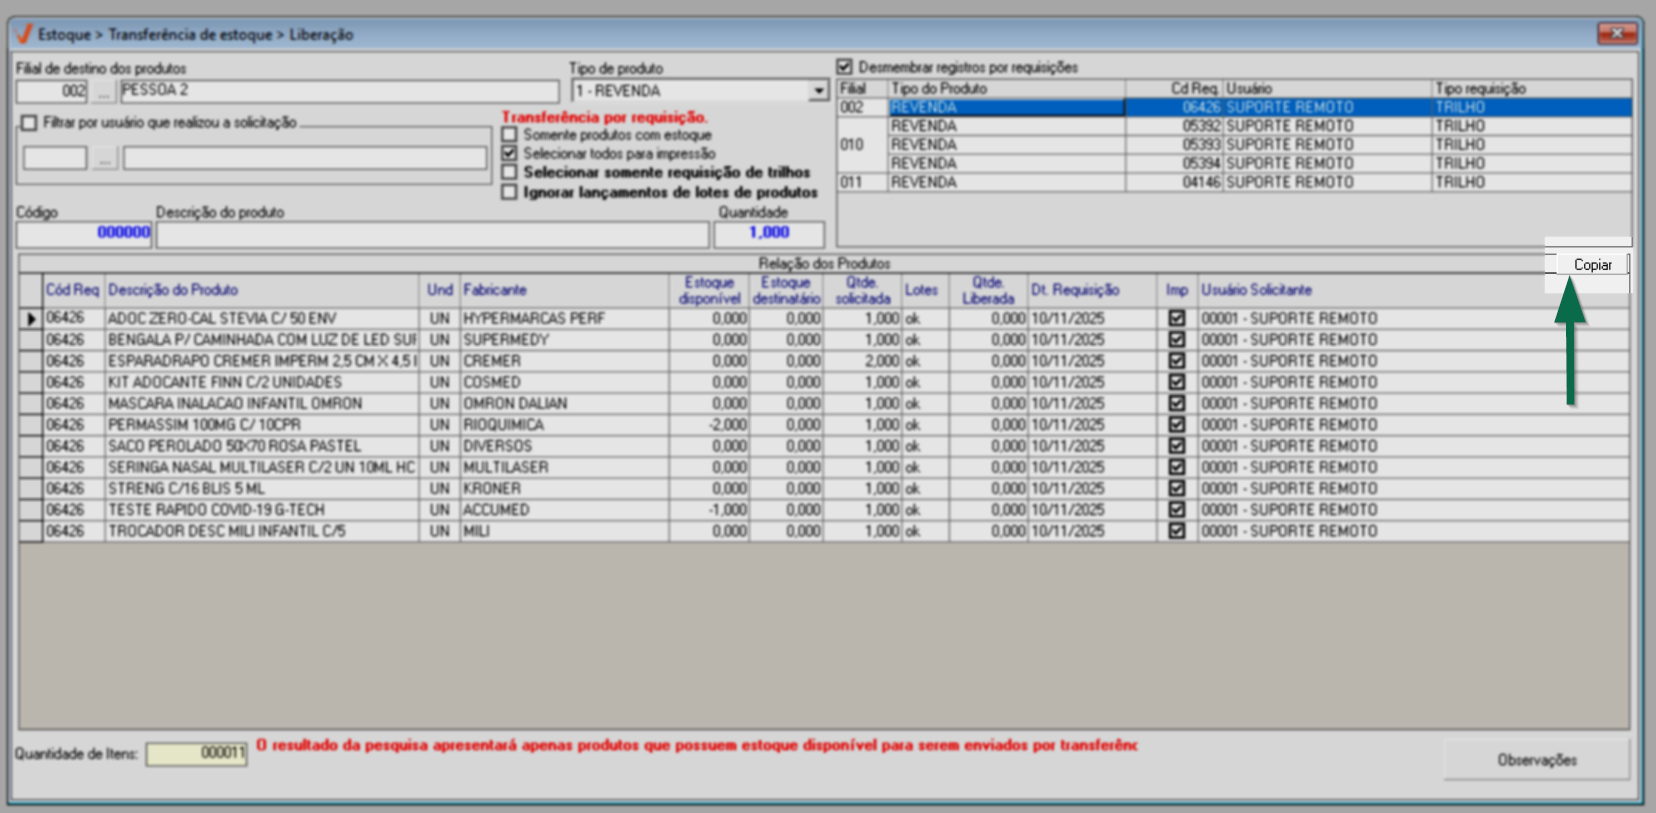Click the Copiar button
This screenshot has width=1656, height=813.
pos(1592,265)
